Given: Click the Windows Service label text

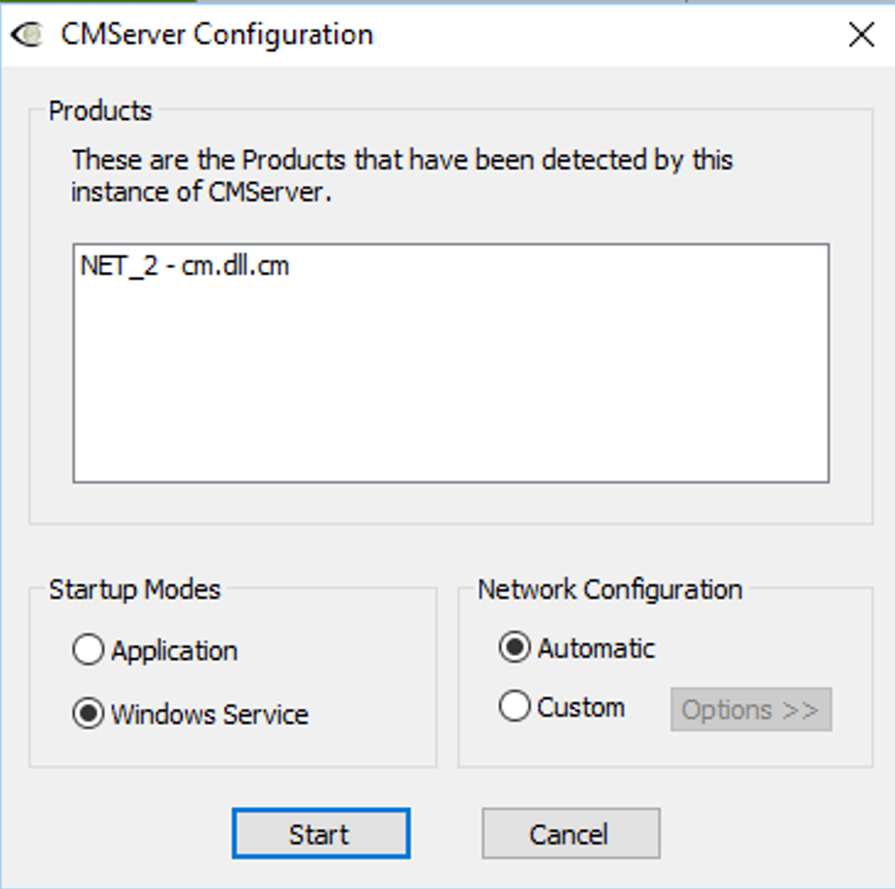Looking at the screenshot, I should pyautogui.click(x=209, y=715).
